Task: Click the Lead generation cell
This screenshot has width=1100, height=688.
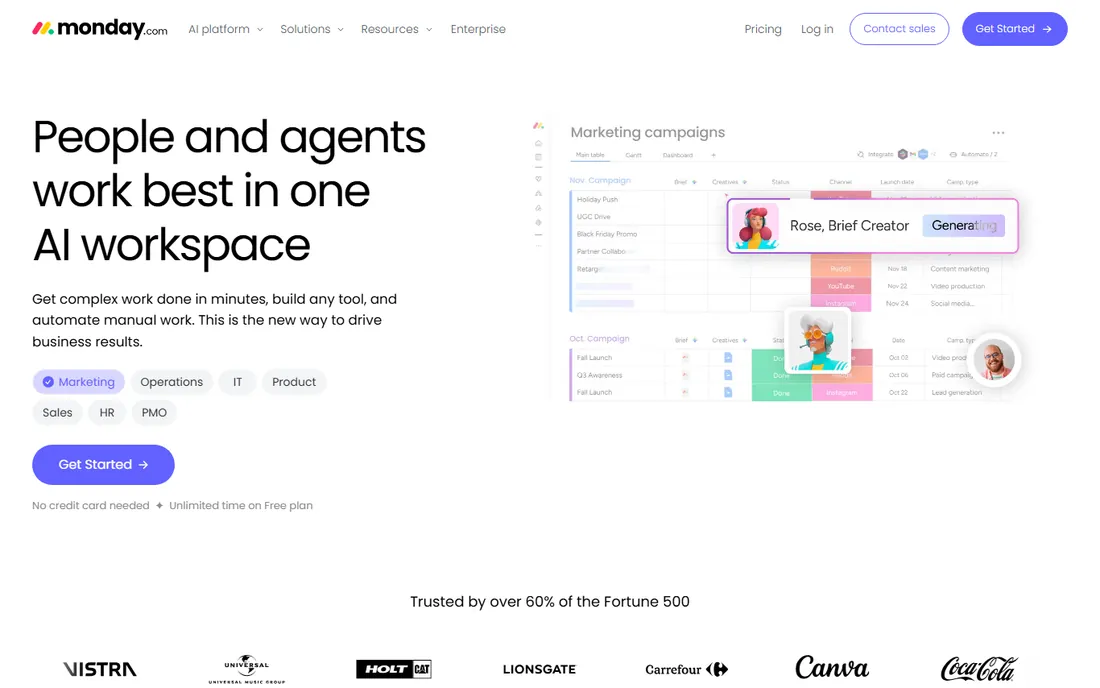Action: click(956, 393)
